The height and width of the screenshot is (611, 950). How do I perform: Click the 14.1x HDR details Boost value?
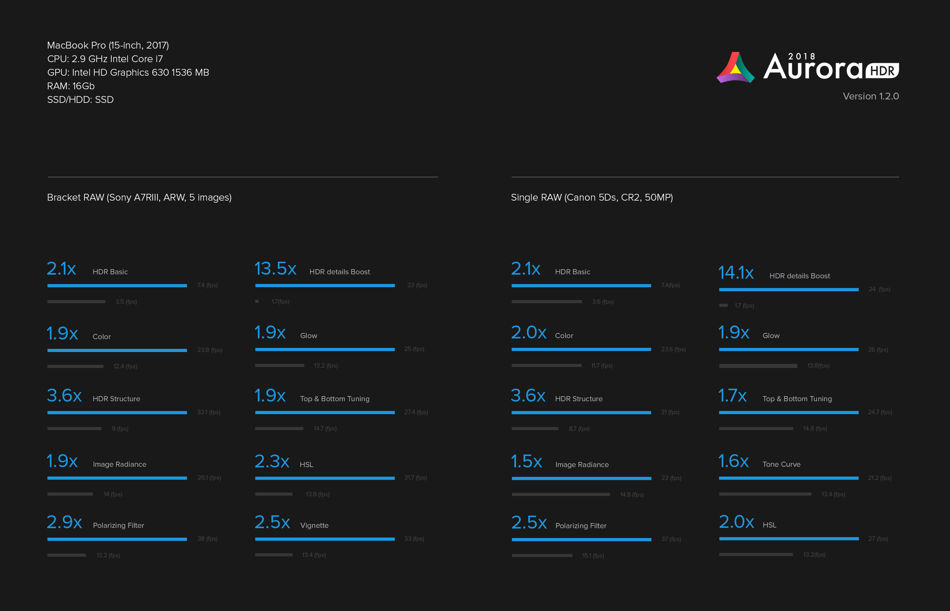736,273
